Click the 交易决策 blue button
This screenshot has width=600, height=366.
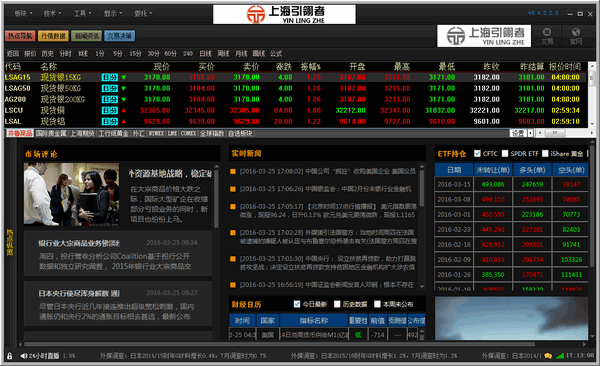point(119,36)
